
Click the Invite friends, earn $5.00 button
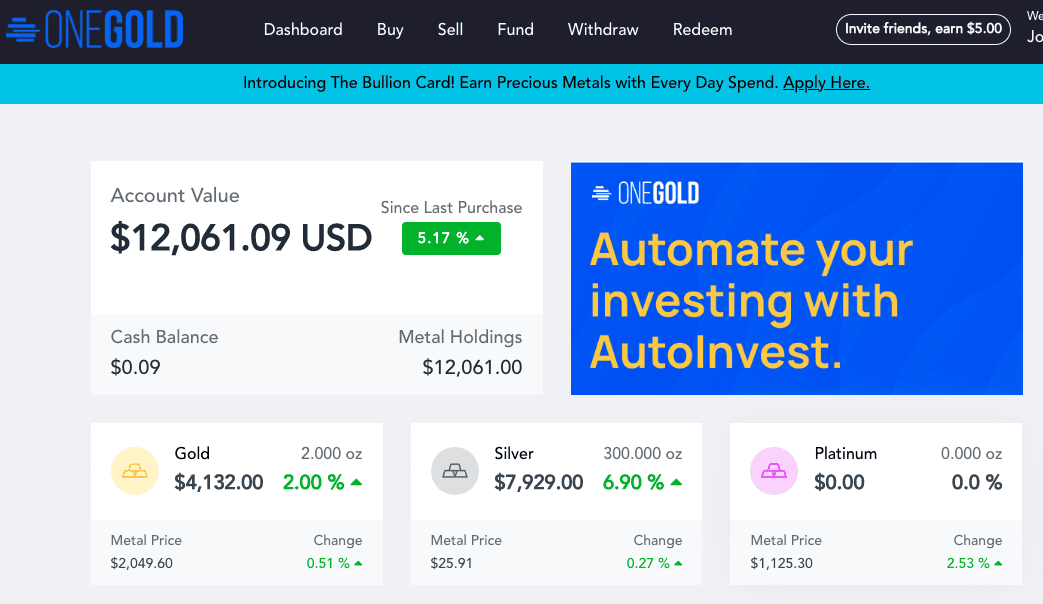coord(923,29)
